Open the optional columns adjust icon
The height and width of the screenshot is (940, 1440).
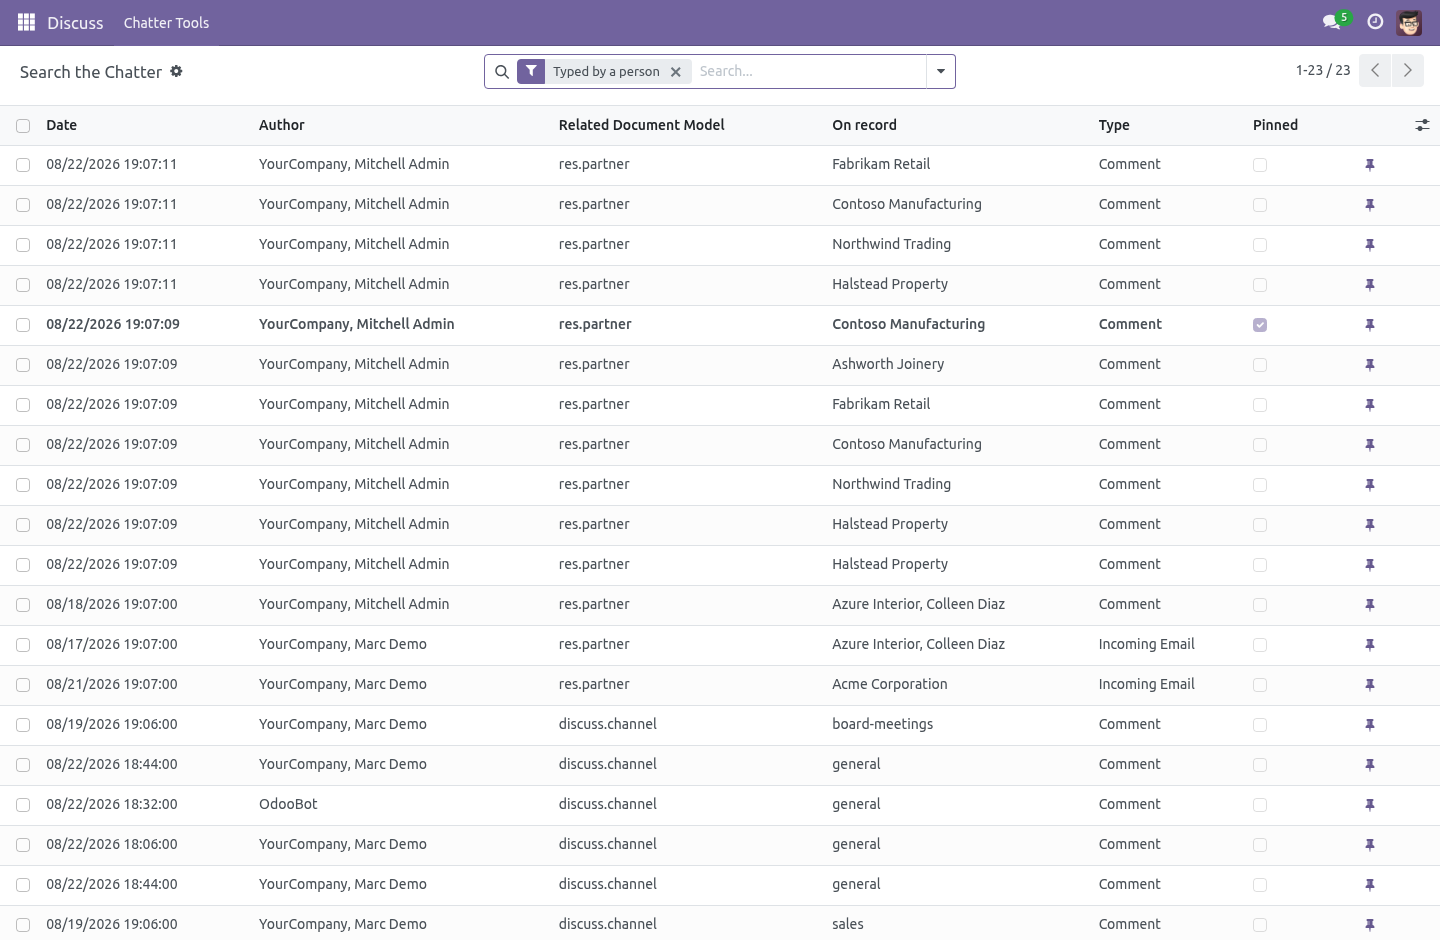[1422, 125]
